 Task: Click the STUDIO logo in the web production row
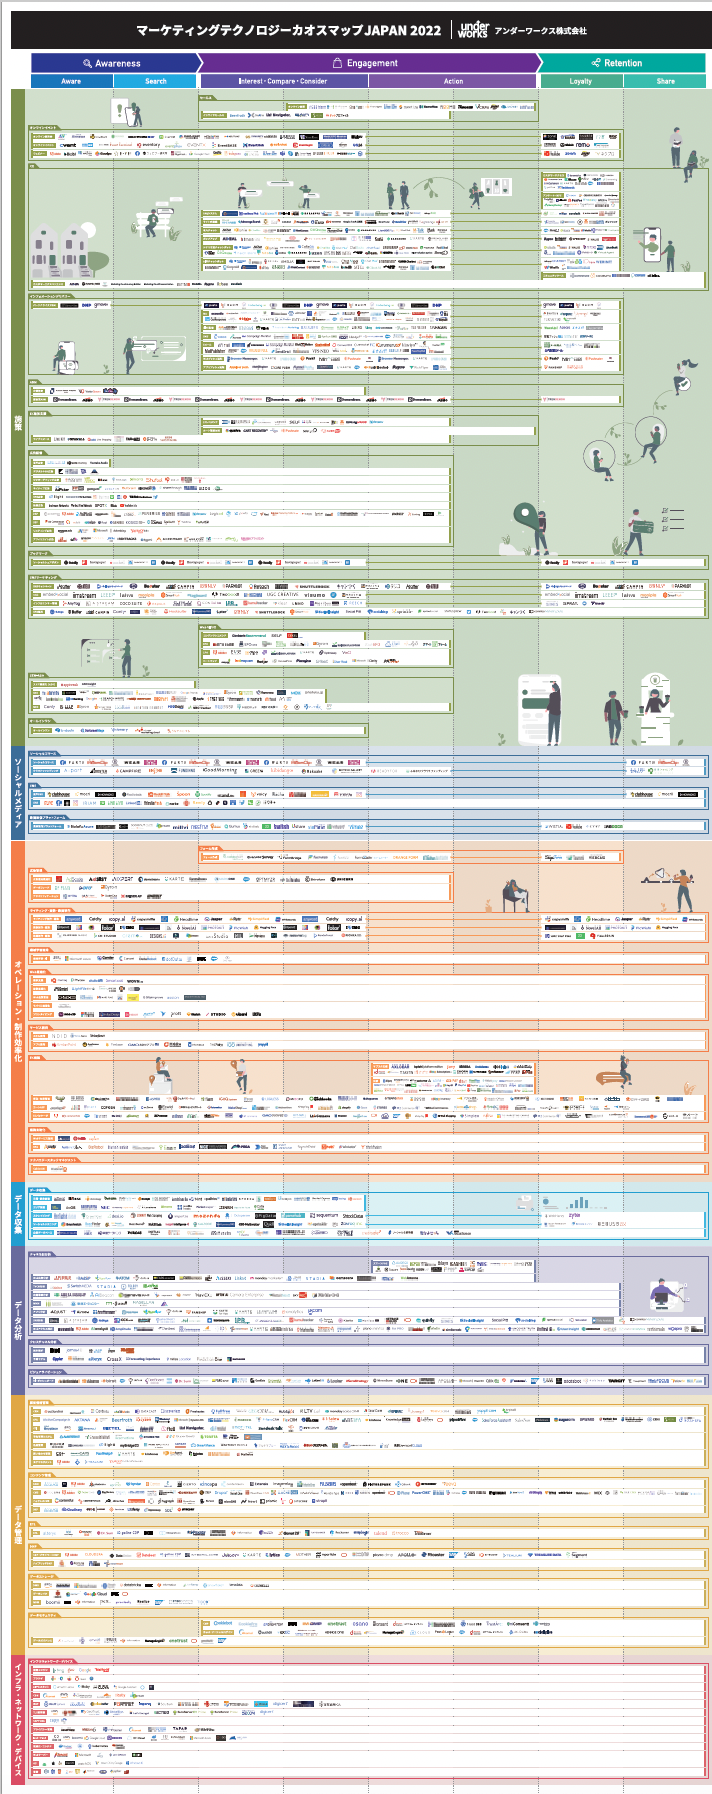point(218,1014)
